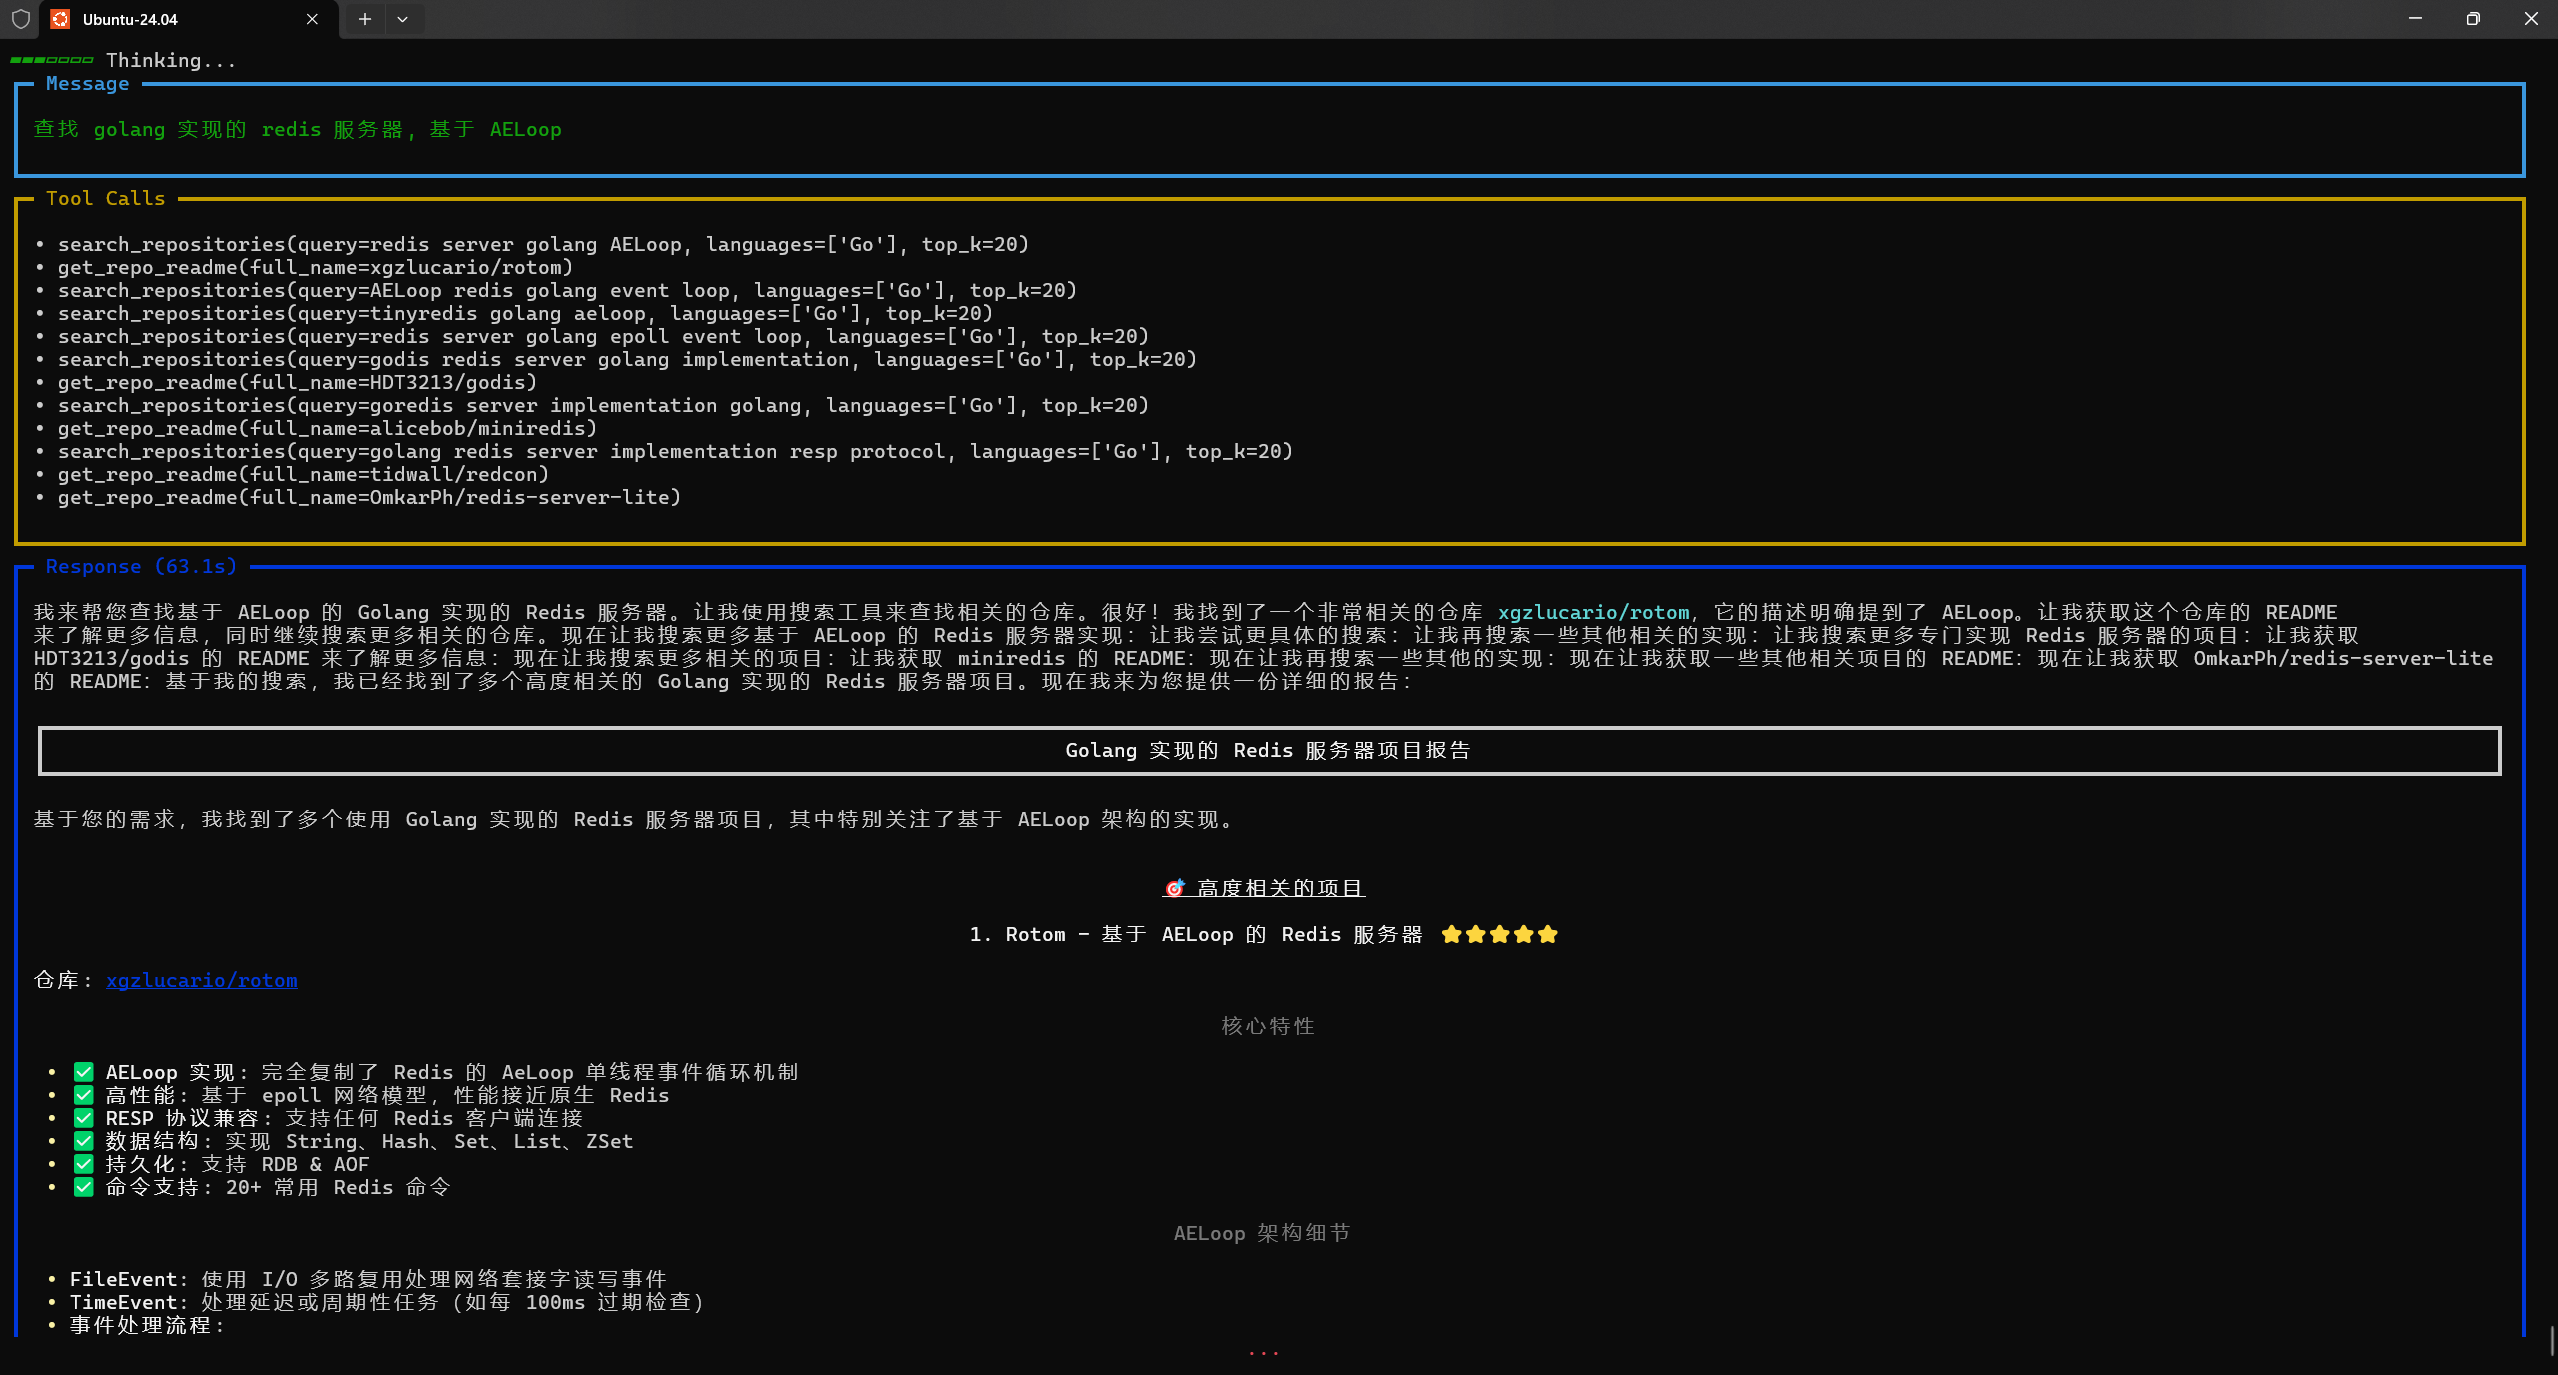Click the 'AELoop redis golang event loop' search line
This screenshot has height=1375, width=2558.
567,291
